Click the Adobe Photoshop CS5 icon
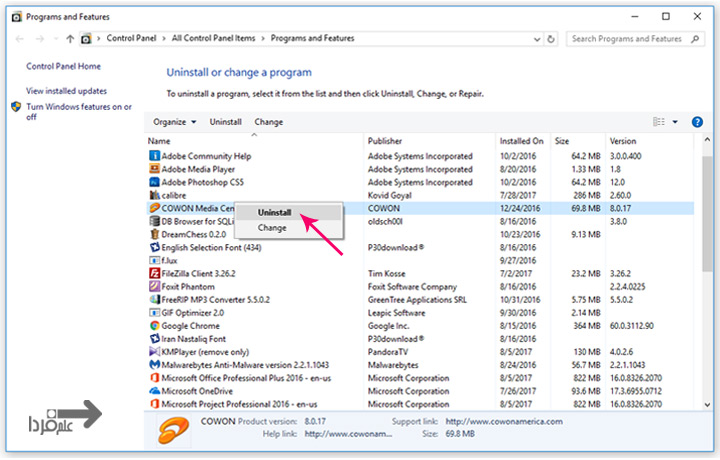720x460 pixels. [154, 183]
